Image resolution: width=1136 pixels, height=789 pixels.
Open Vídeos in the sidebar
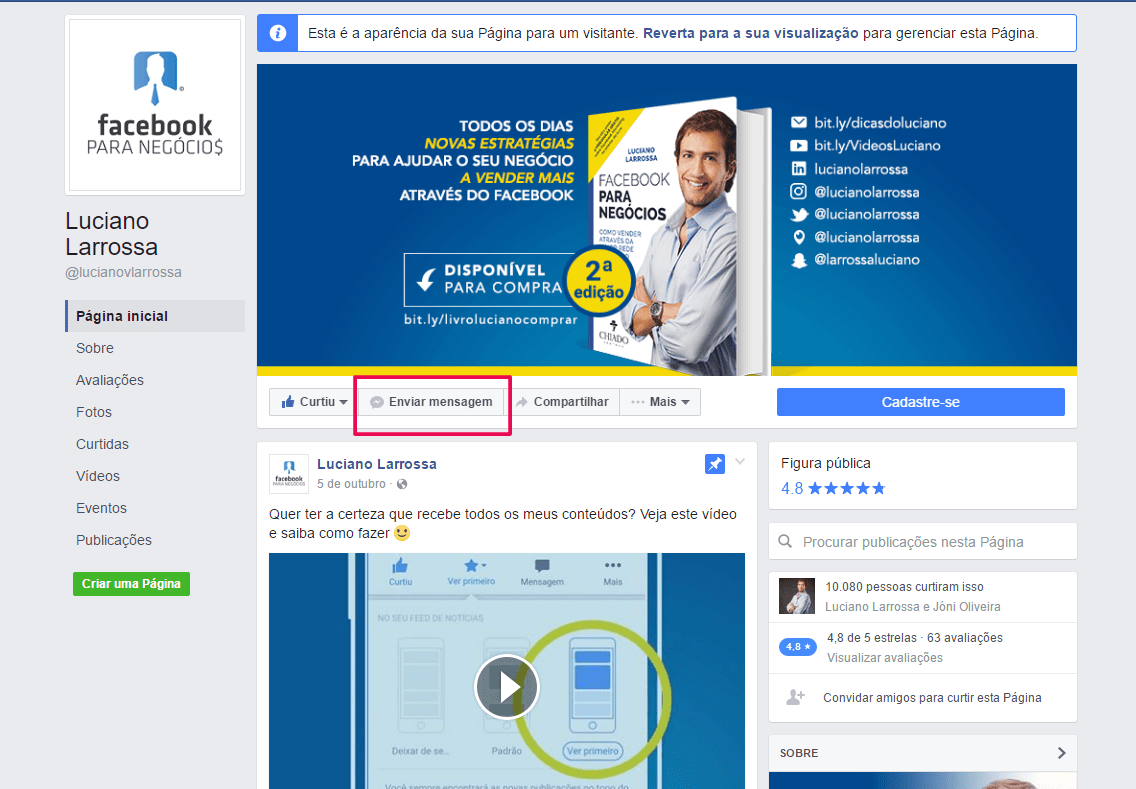tap(98, 476)
